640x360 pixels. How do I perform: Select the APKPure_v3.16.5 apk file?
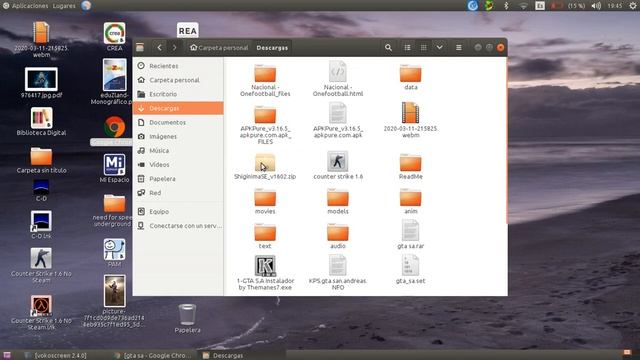(x=338, y=120)
